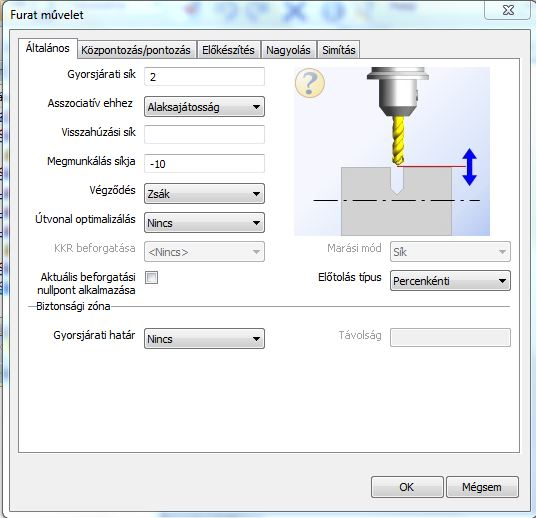Confirm with the OK button
Viewport: 537px width, 519px height.
click(x=407, y=487)
